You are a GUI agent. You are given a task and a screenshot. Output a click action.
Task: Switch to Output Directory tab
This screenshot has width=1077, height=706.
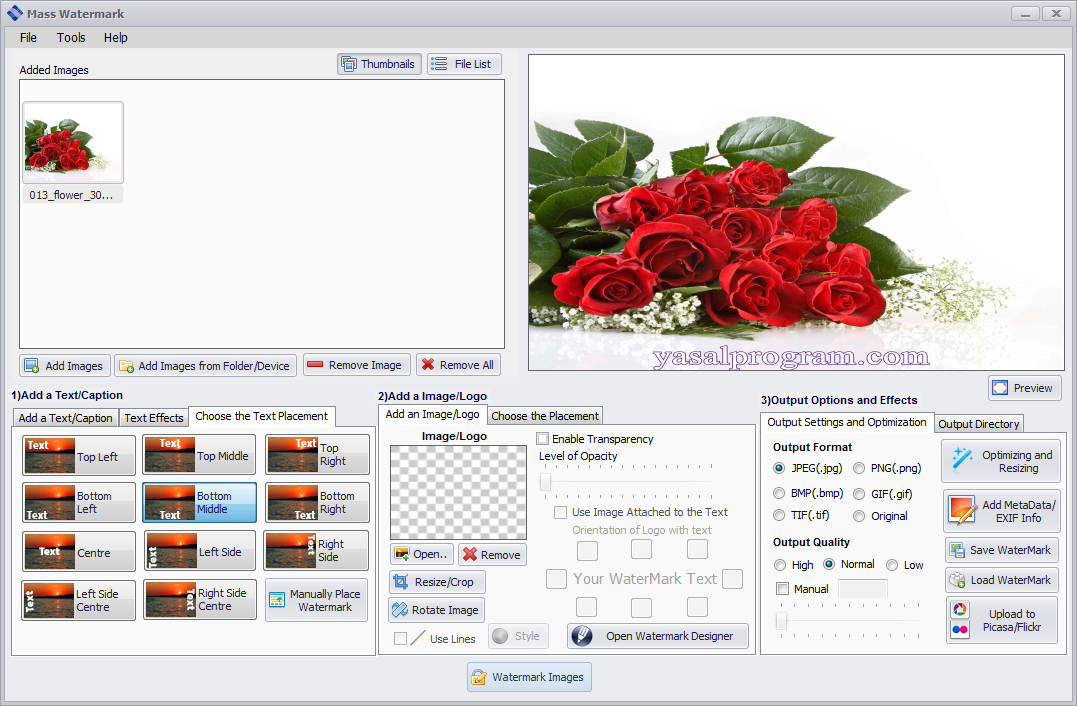point(979,424)
